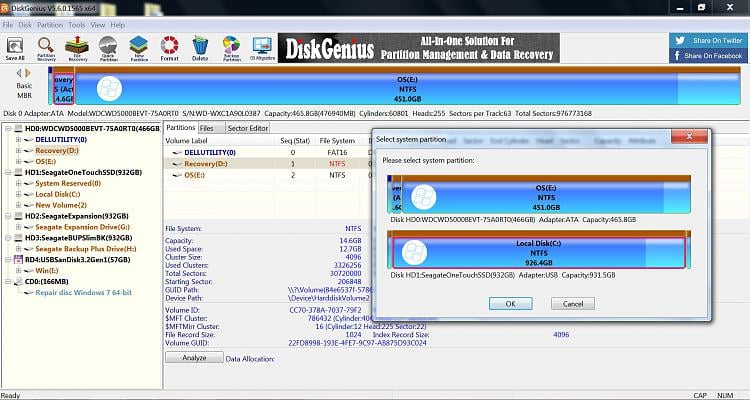This screenshot has width=750, height=400.
Task: Open the Partition menu
Action: [x=50, y=25]
